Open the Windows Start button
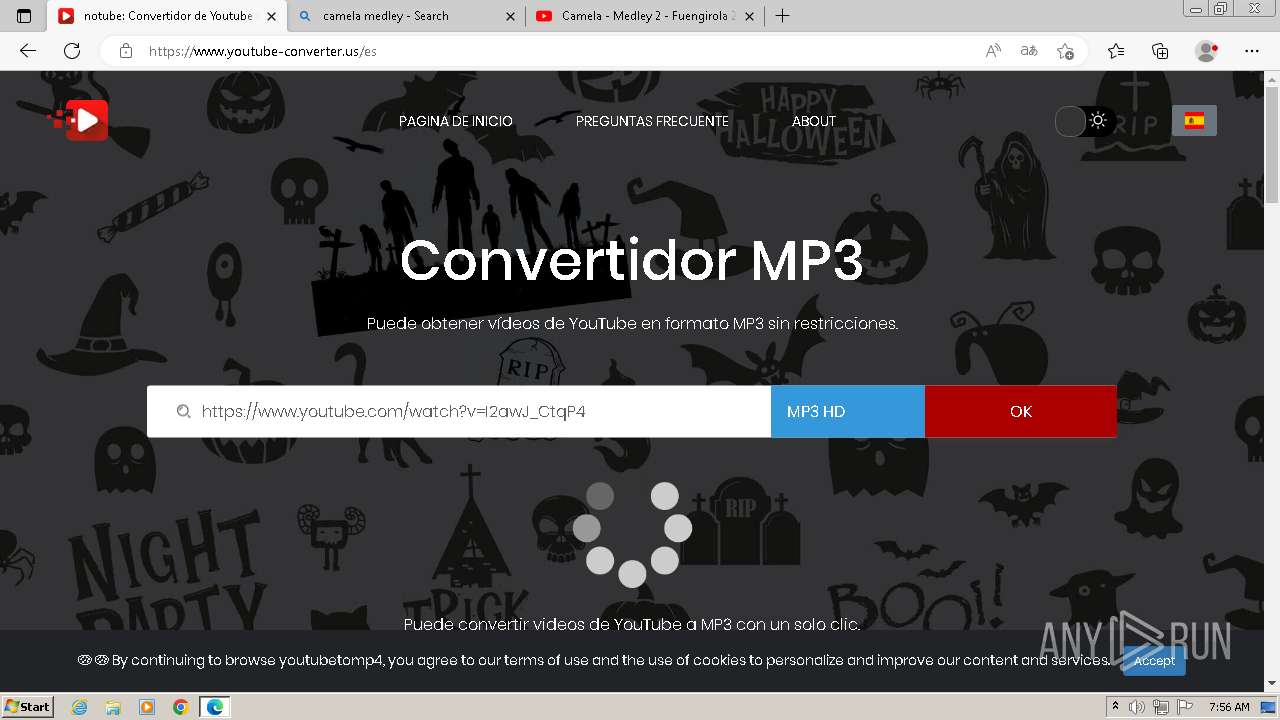The width and height of the screenshot is (1280, 720). tap(27, 707)
